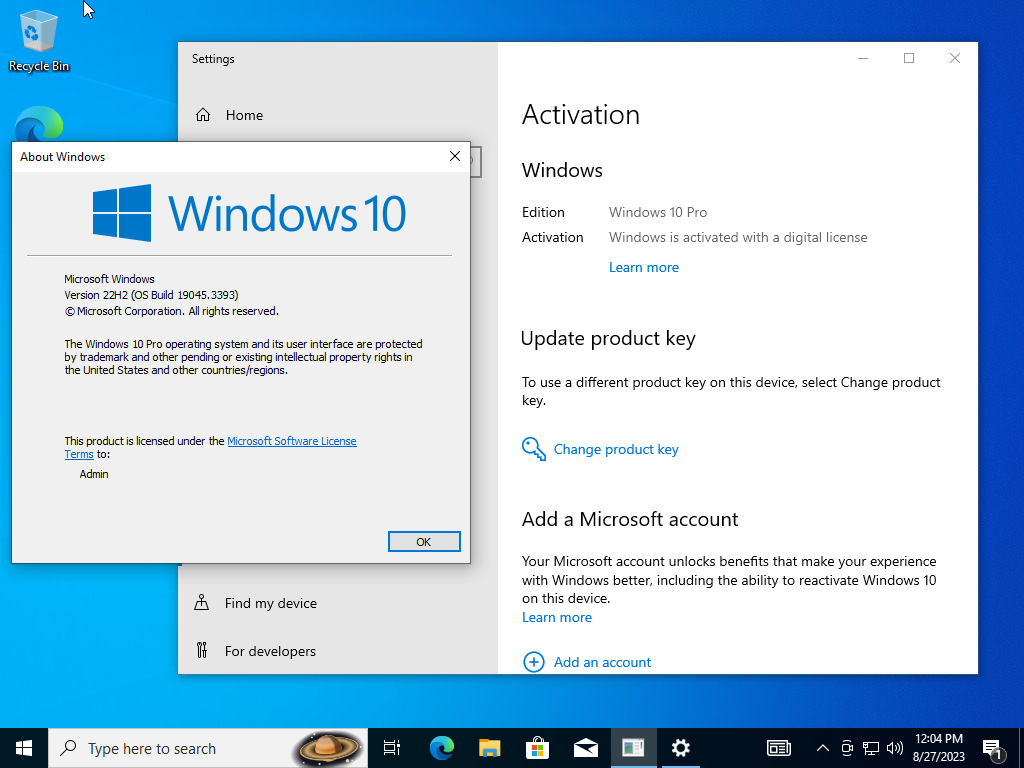Open the Microsoft Edge desktop shortcut
Image resolution: width=1024 pixels, height=768 pixels.
click(39, 124)
